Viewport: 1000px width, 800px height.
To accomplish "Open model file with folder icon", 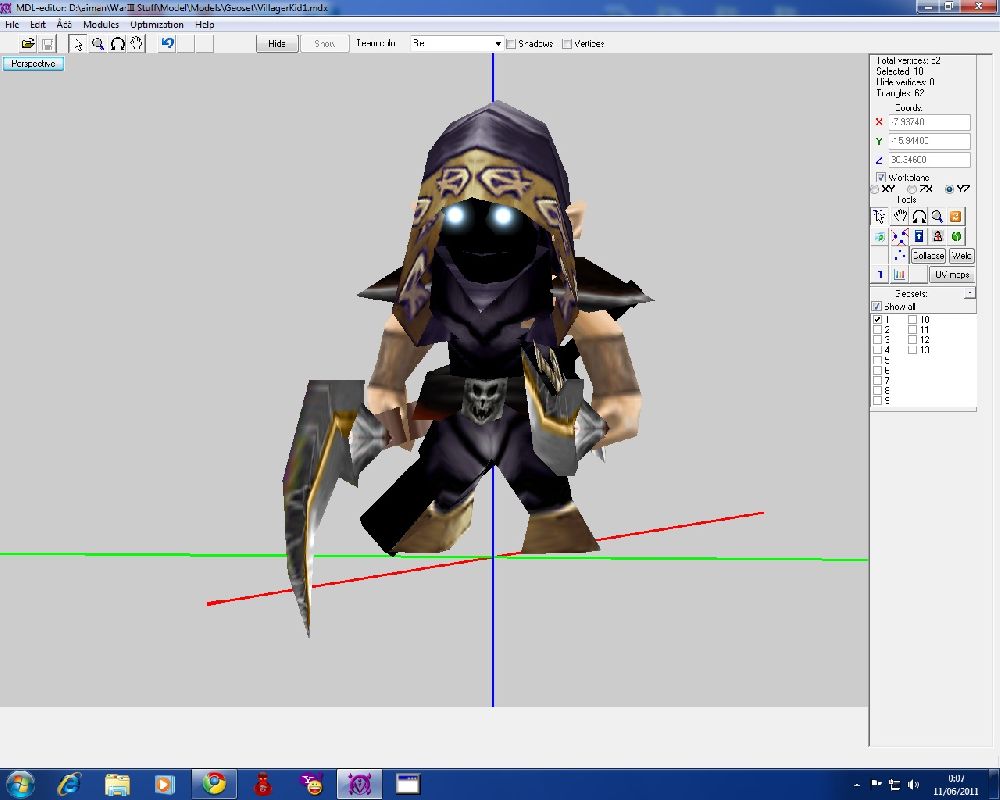I will (28, 44).
